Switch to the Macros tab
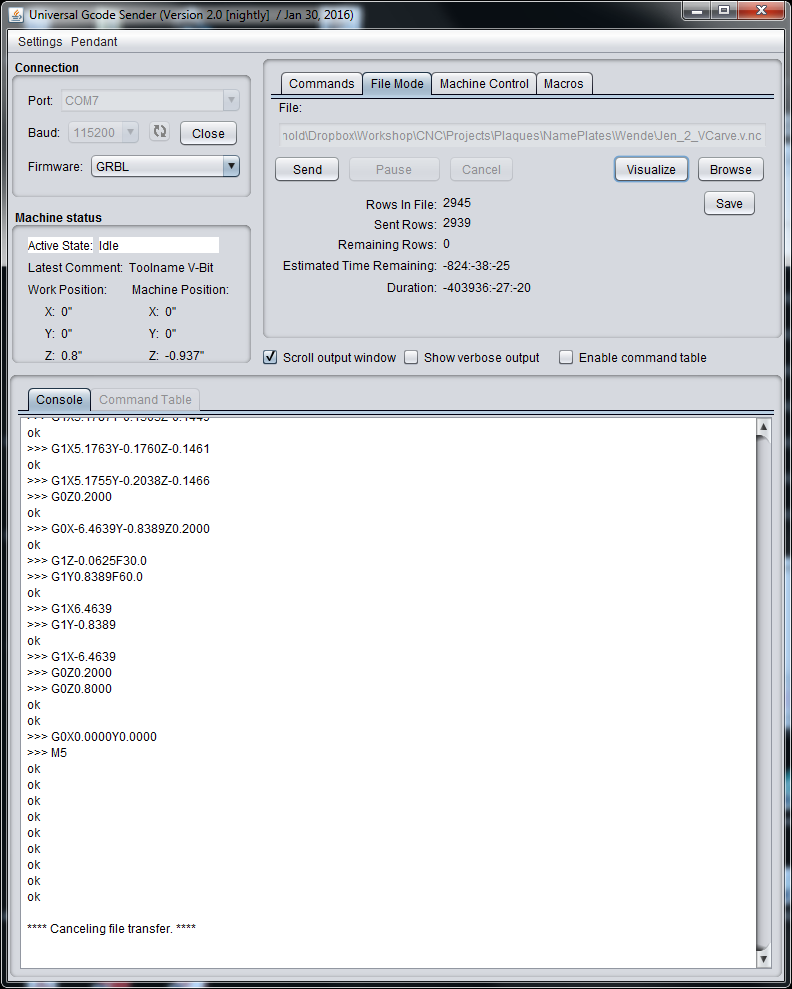Screen dimensions: 792x989 click(x=564, y=83)
